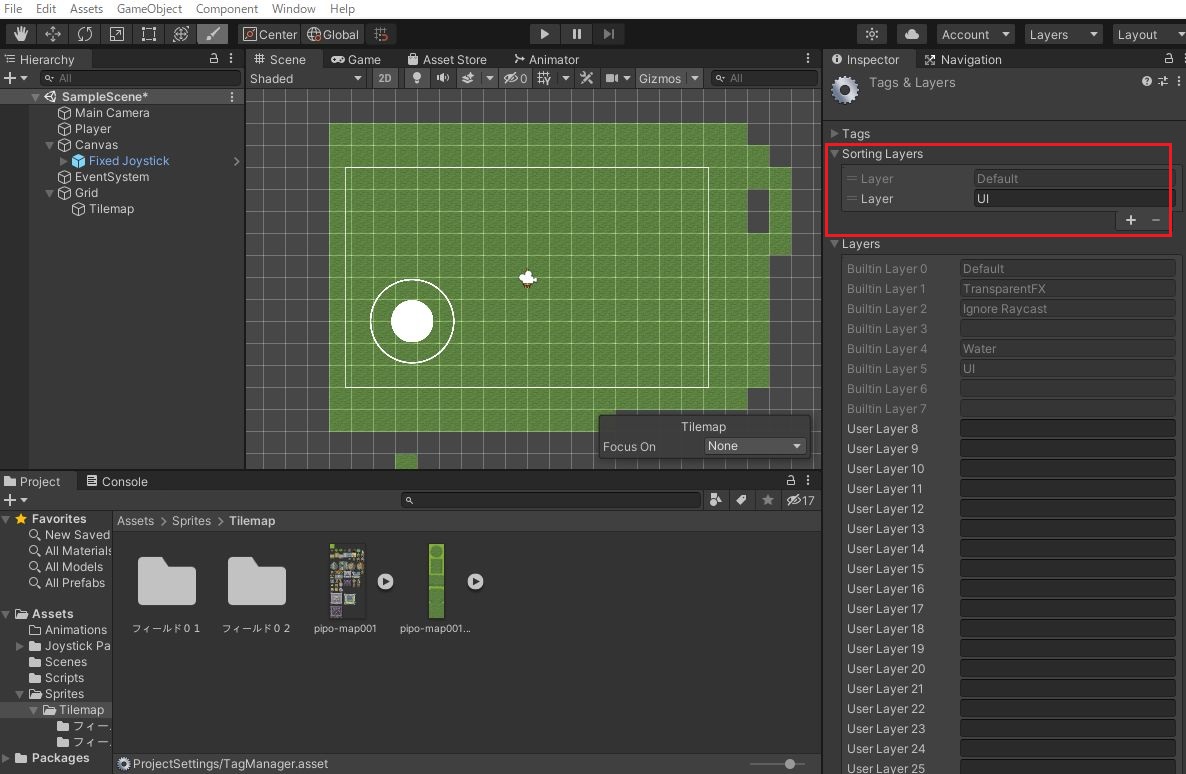Image resolution: width=1186 pixels, height=774 pixels.
Task: Toggle scene effects icon
Action: 468,78
